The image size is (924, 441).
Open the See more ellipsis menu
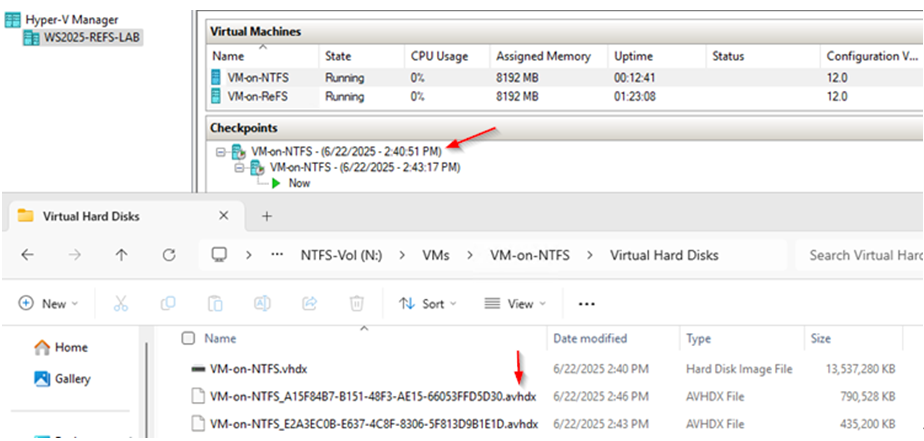[x=586, y=304]
